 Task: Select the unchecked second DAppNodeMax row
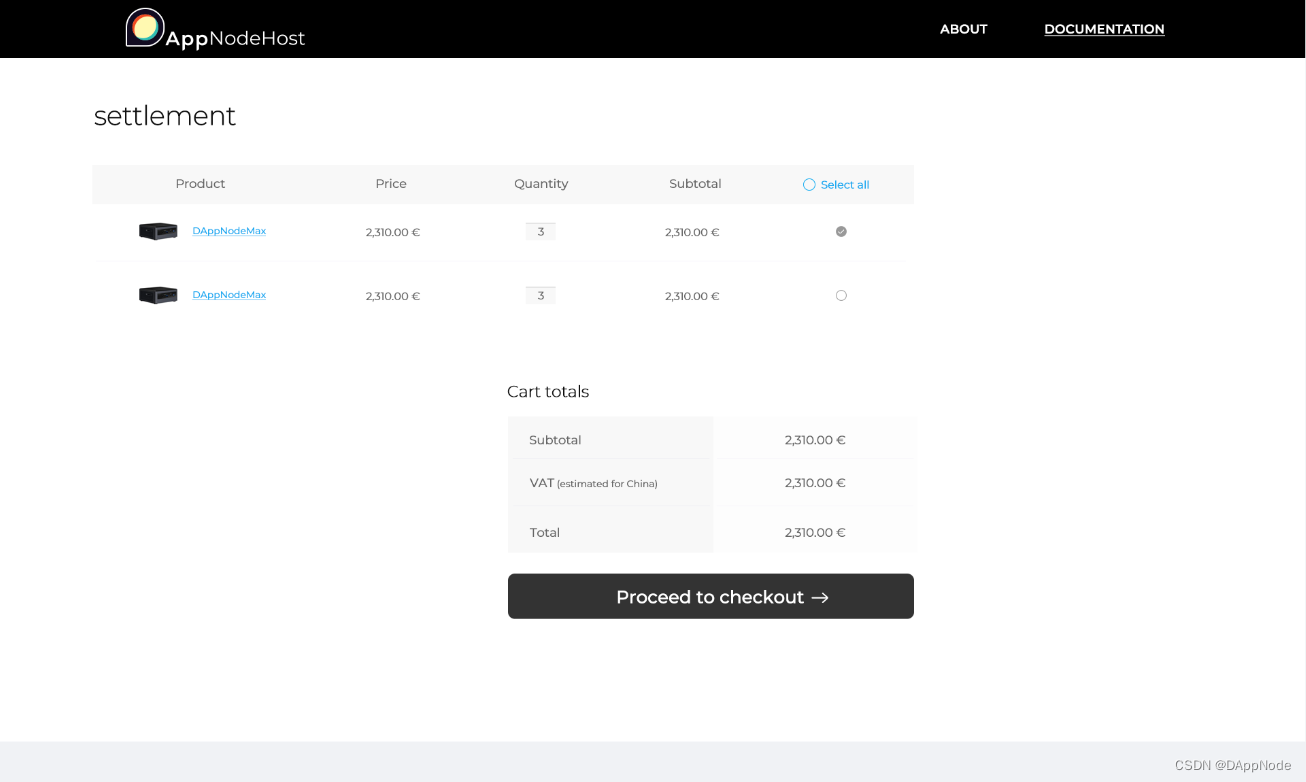tap(841, 295)
